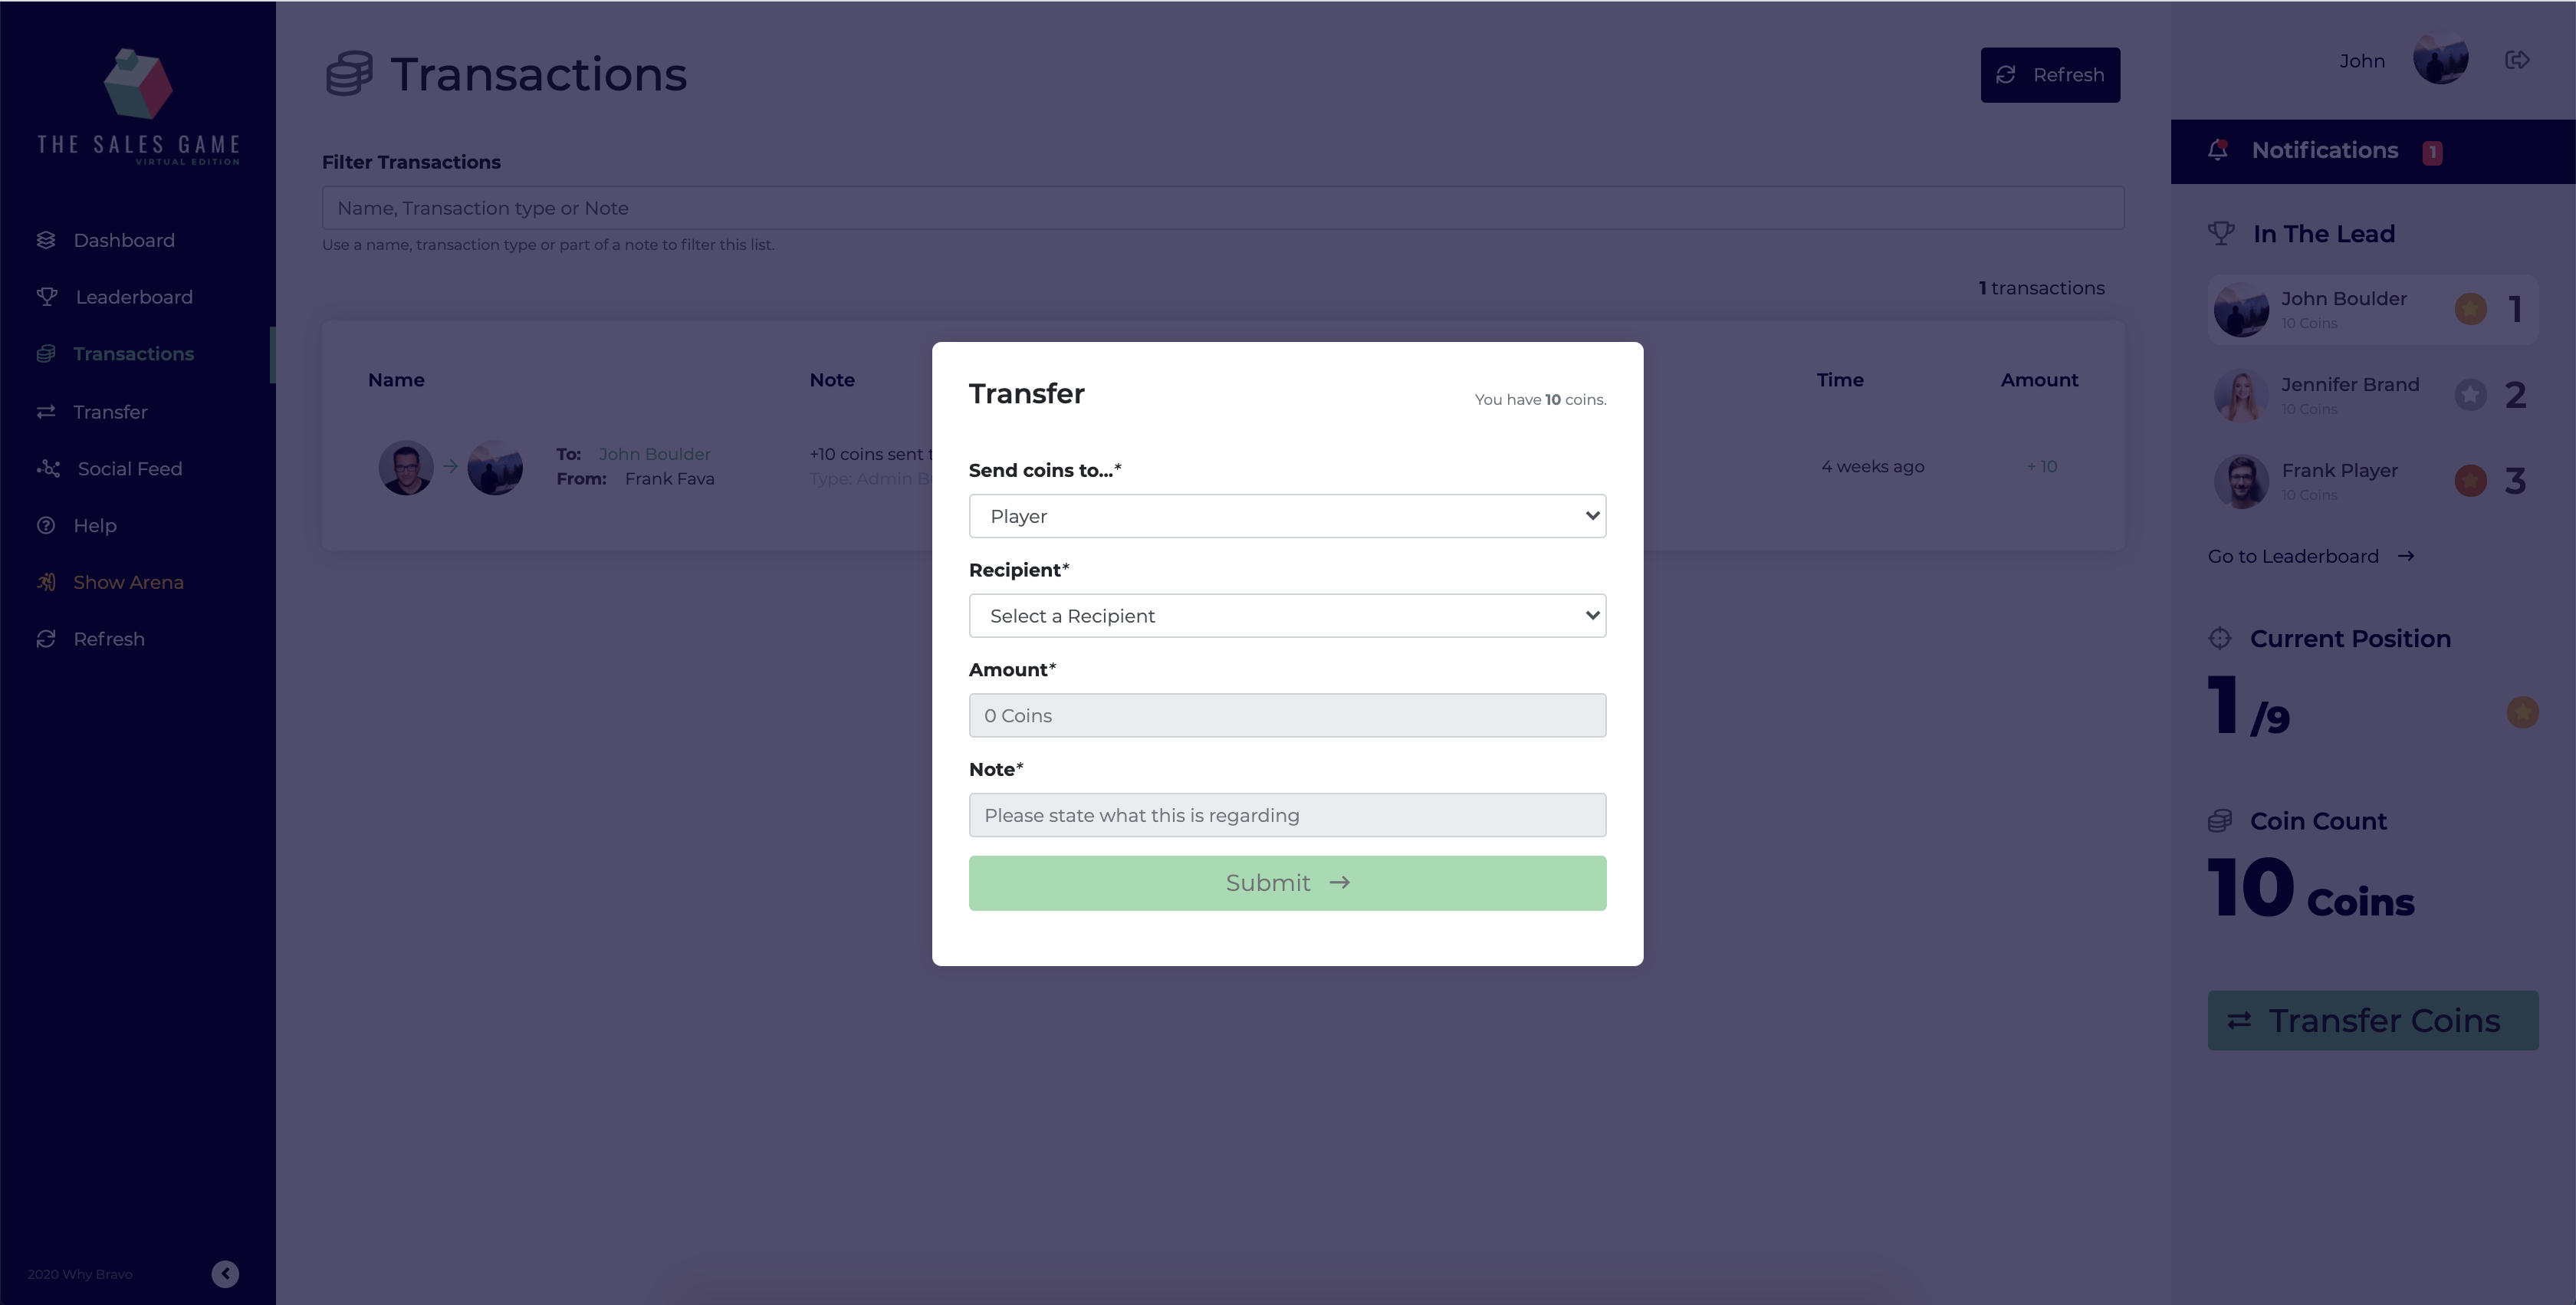Click the Transfer Coins button
The width and height of the screenshot is (2576, 1305).
coord(2372,1020)
